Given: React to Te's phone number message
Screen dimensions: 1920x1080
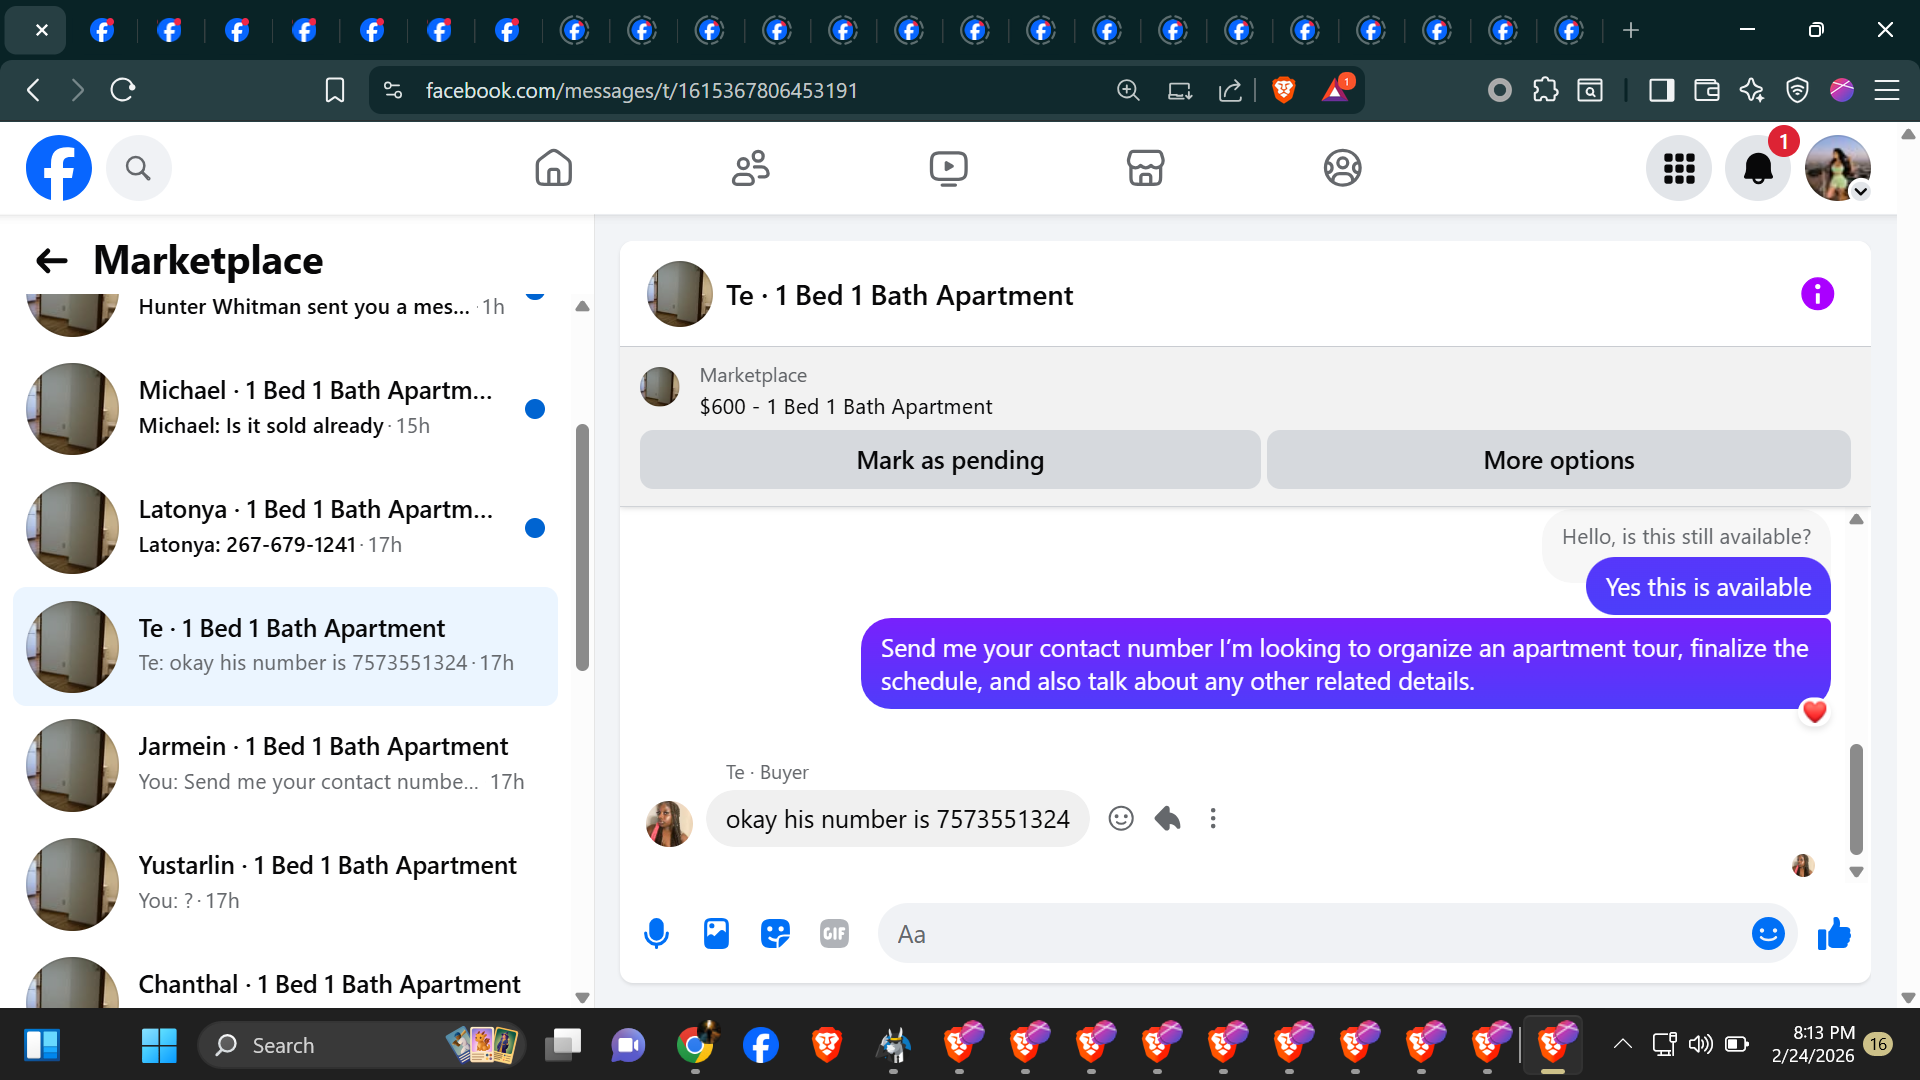Looking at the screenshot, I should tap(1121, 819).
